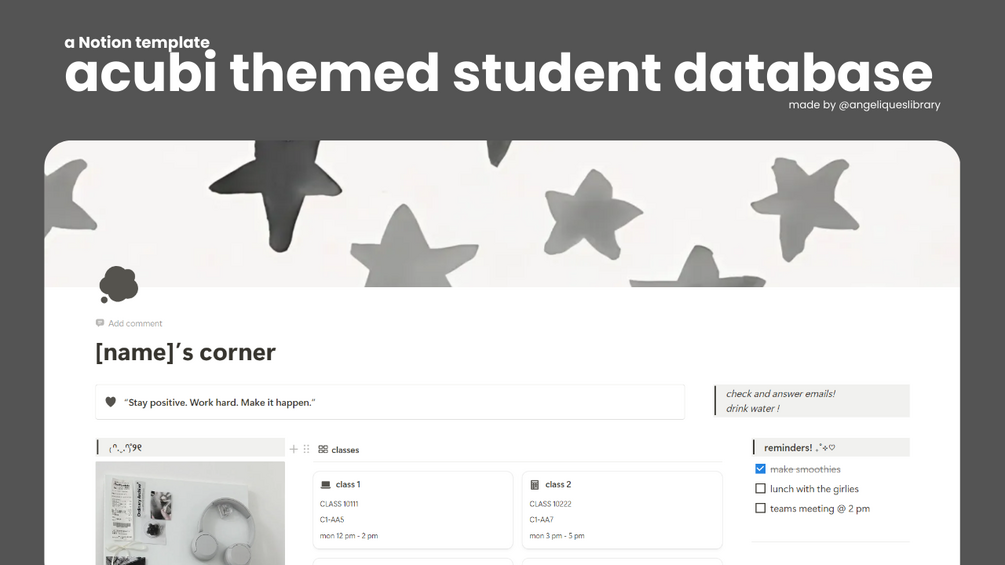This screenshot has width=1005, height=565.
Task: Click the star-patterned cover image
Action: 502,213
